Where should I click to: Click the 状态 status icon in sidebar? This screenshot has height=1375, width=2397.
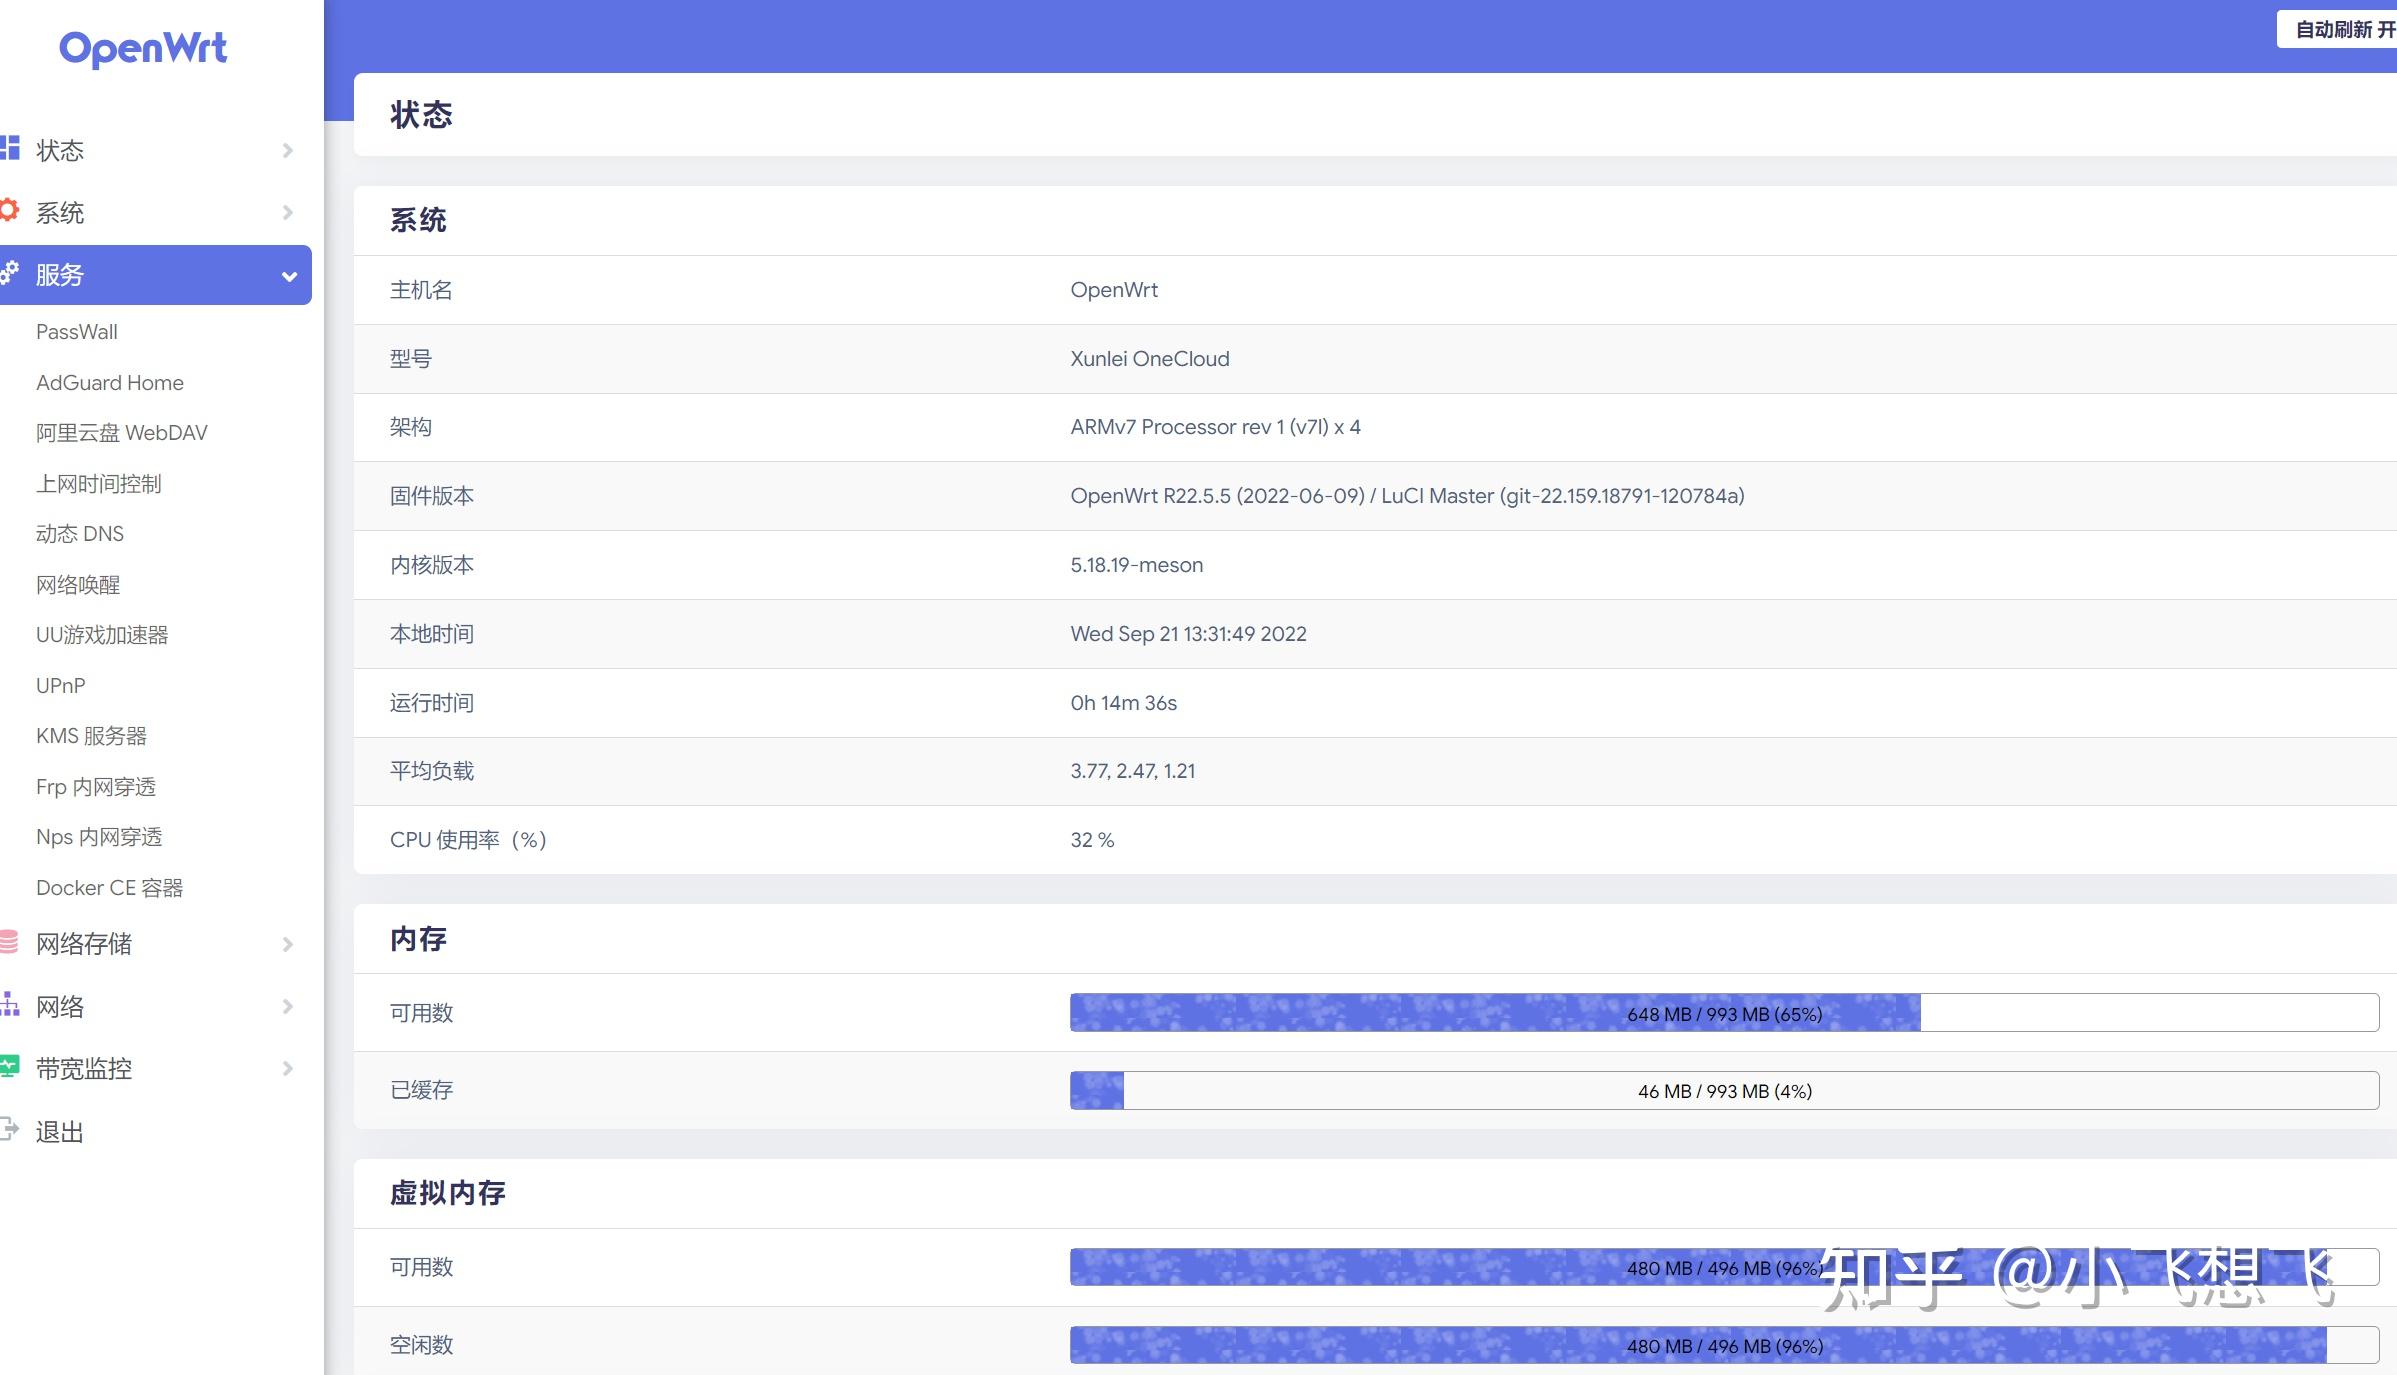click(11, 149)
